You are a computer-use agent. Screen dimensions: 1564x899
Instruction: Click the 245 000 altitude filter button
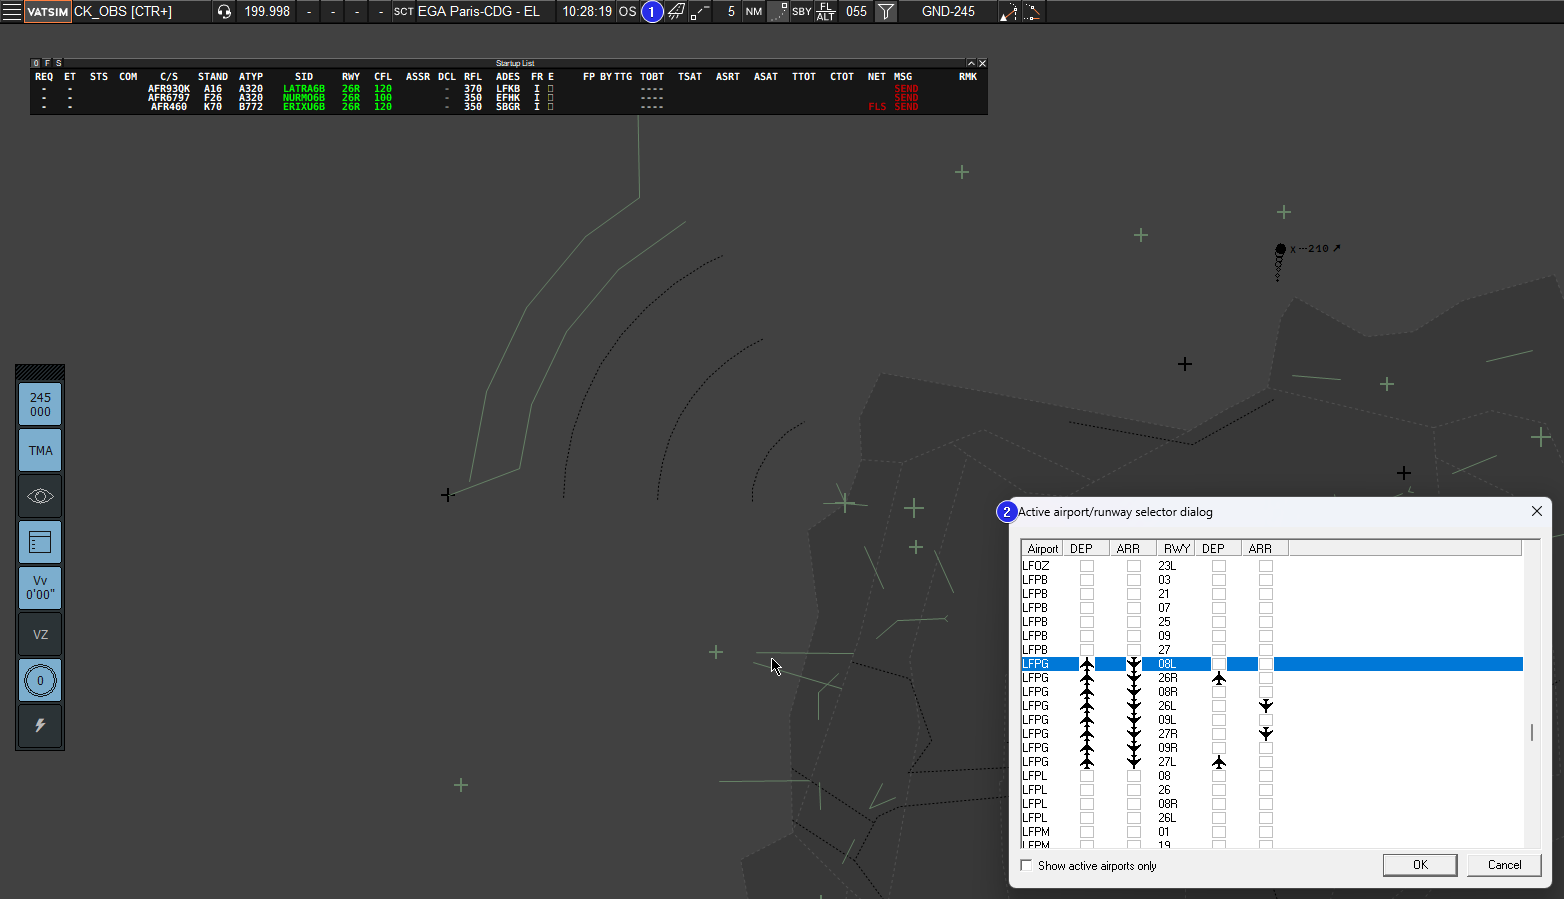tap(40, 404)
